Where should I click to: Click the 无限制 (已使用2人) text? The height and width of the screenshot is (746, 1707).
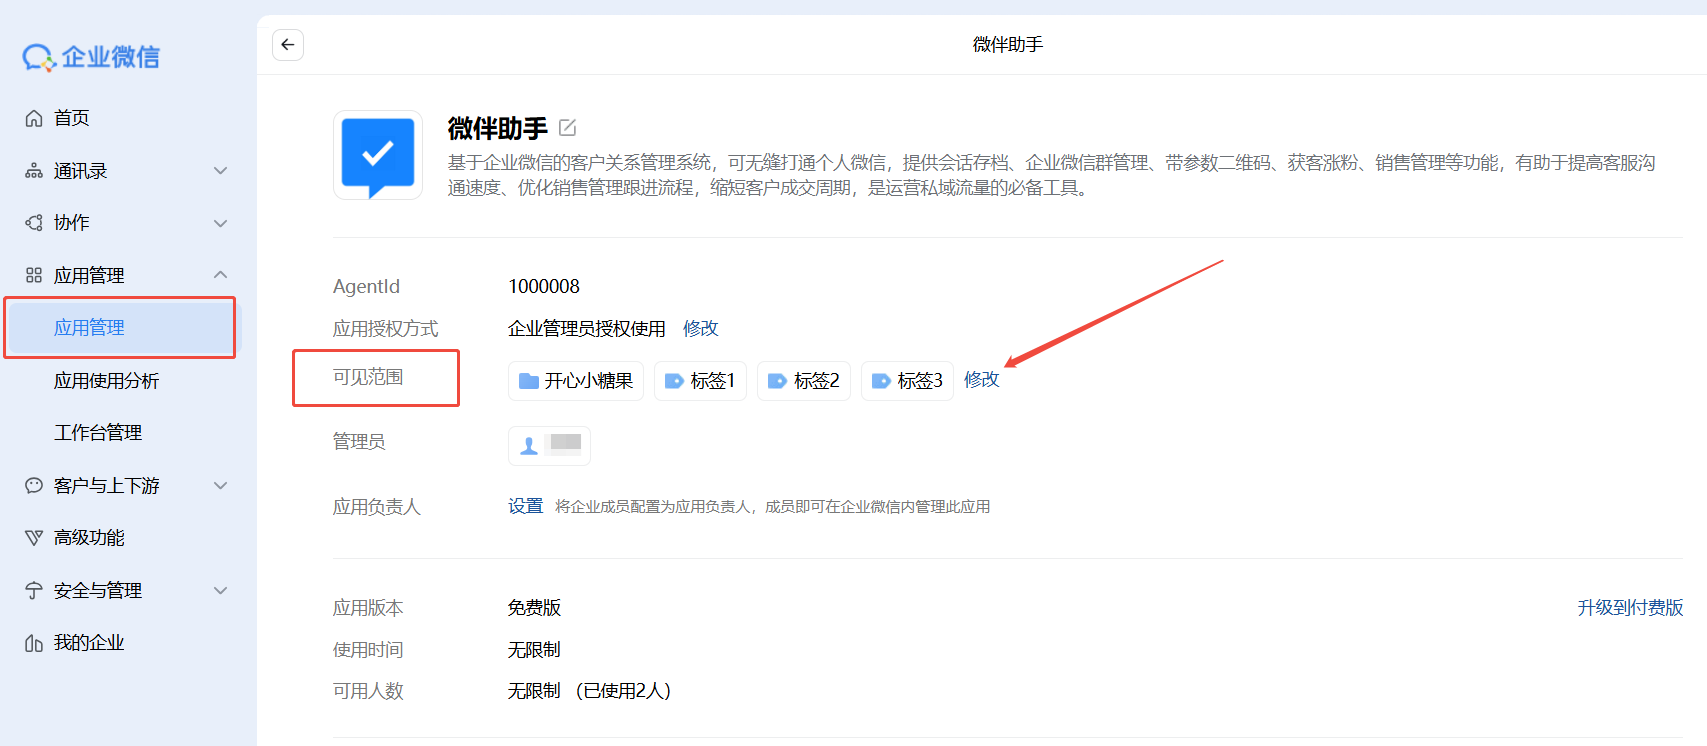coord(590,691)
